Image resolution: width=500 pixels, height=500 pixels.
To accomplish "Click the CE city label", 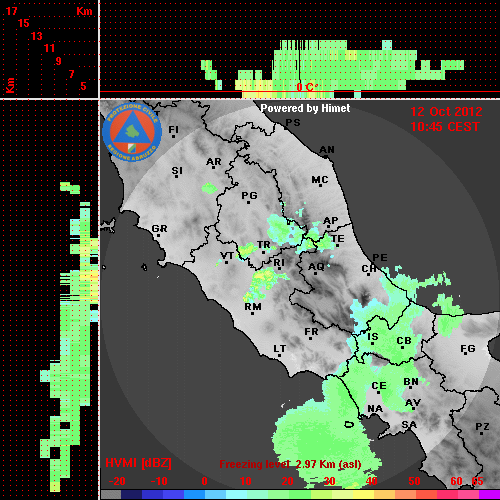I will coord(379,386).
